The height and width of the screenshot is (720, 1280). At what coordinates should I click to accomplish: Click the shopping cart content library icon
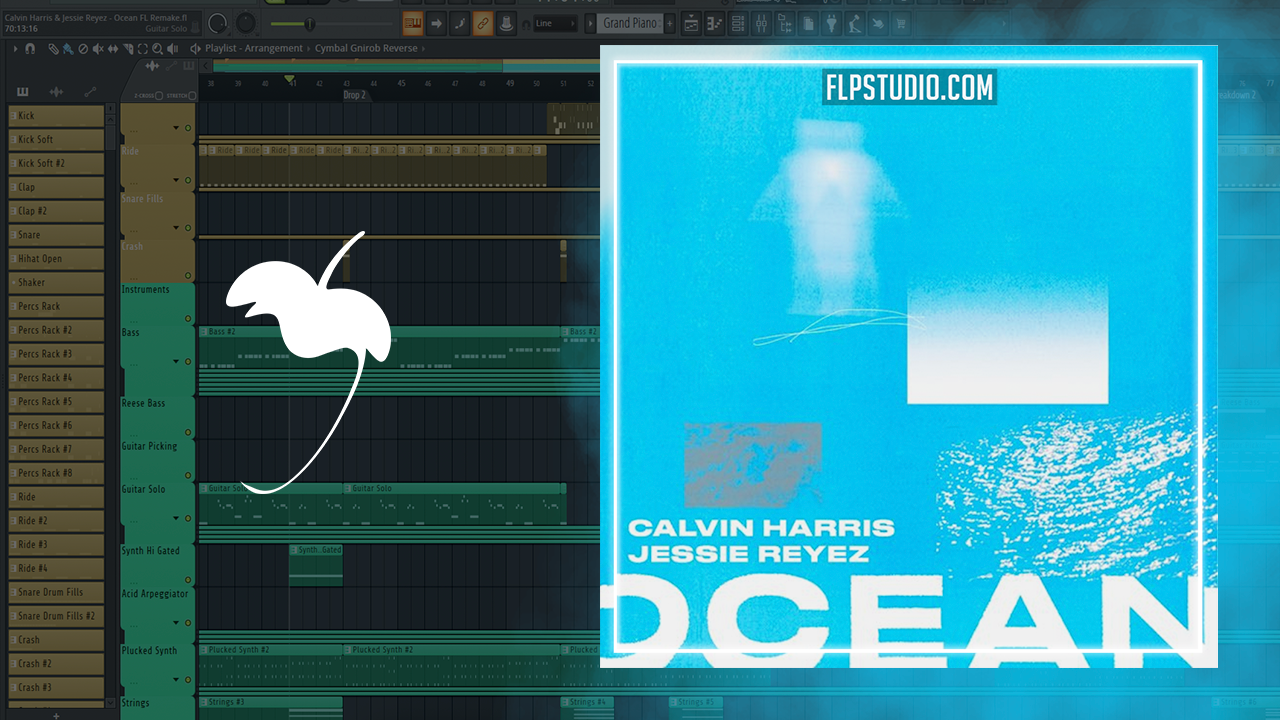point(901,23)
